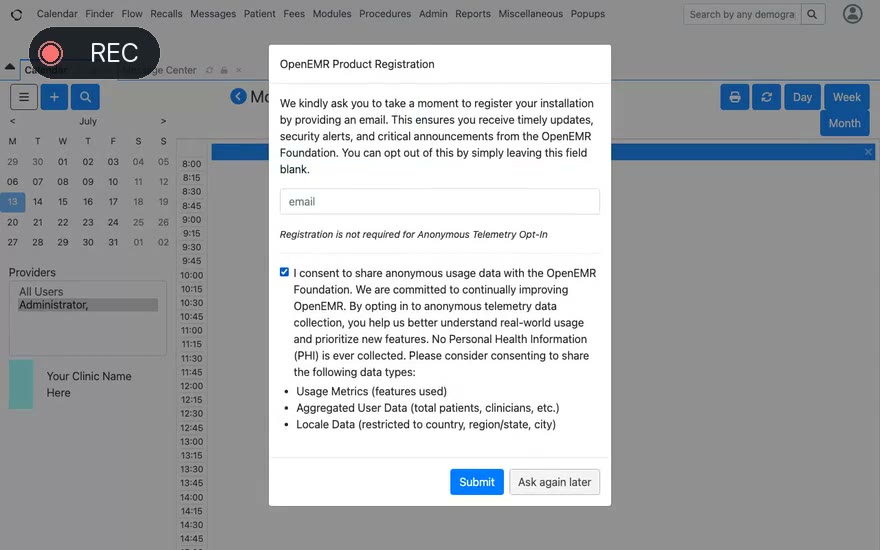This screenshot has width=880, height=550.
Task: Open the Procedures menu dropdown
Action: click(x=385, y=14)
